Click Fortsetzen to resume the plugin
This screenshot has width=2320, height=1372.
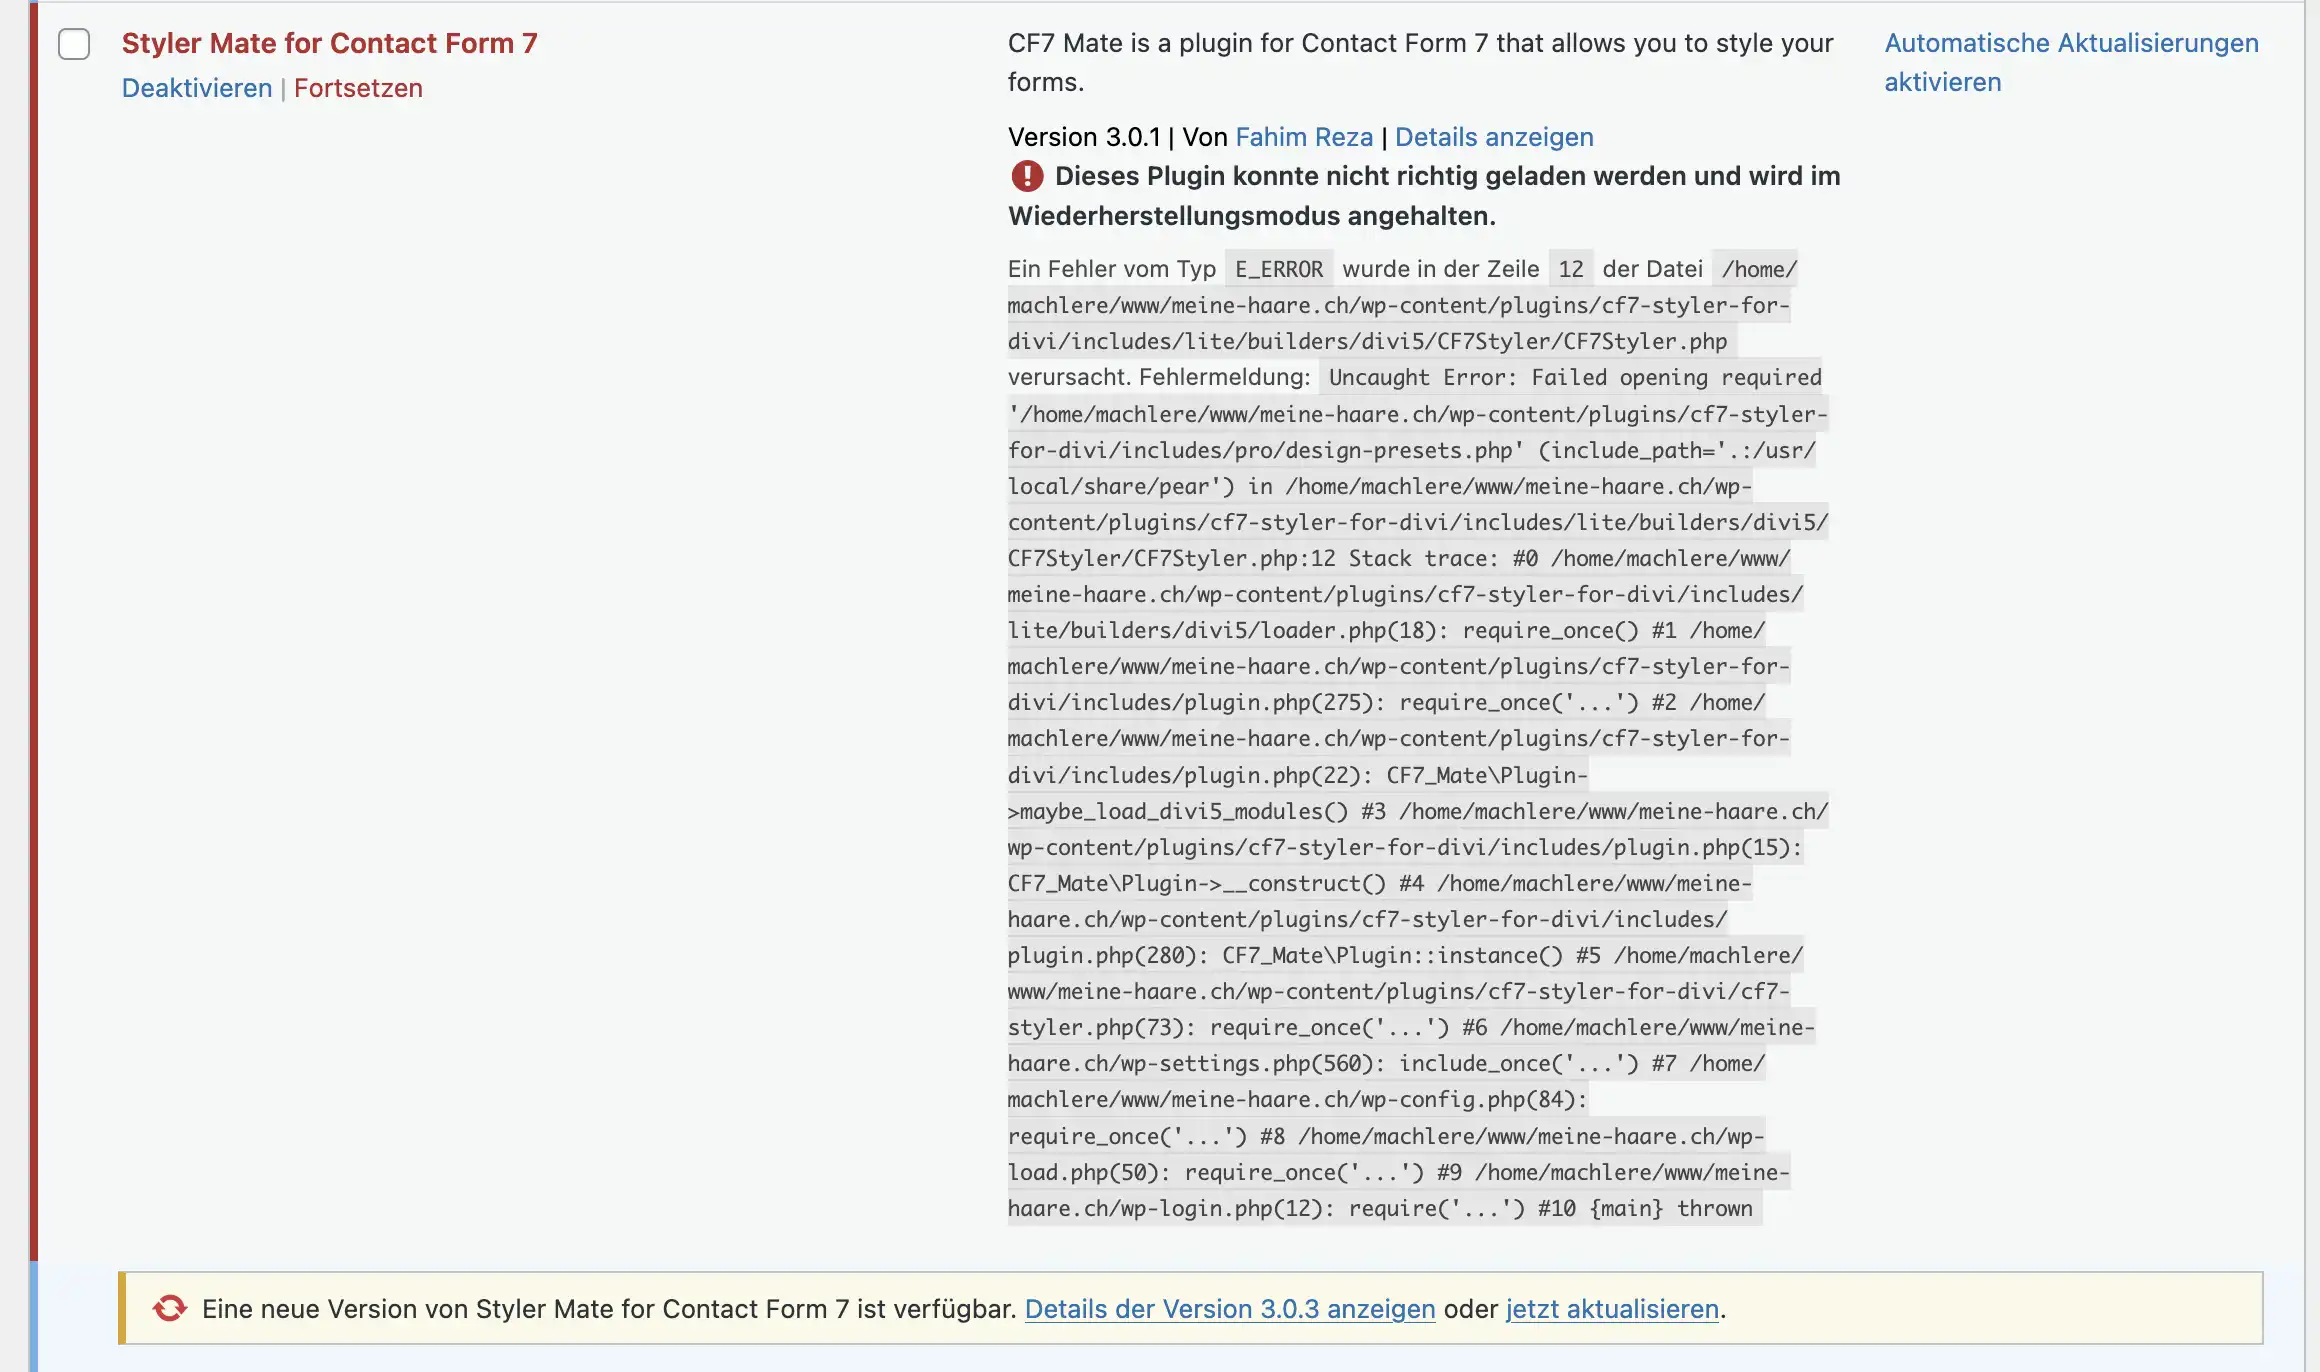[358, 88]
